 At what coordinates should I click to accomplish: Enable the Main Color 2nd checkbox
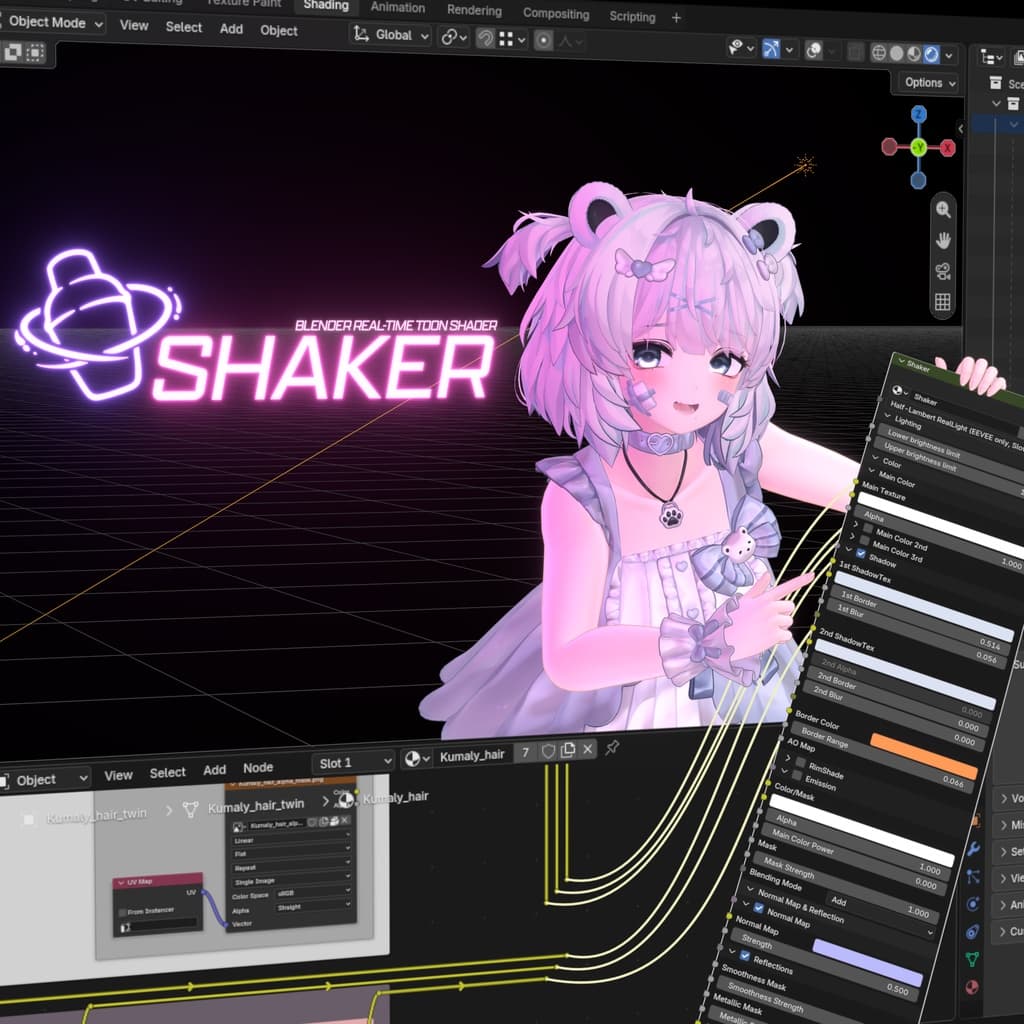[868, 528]
